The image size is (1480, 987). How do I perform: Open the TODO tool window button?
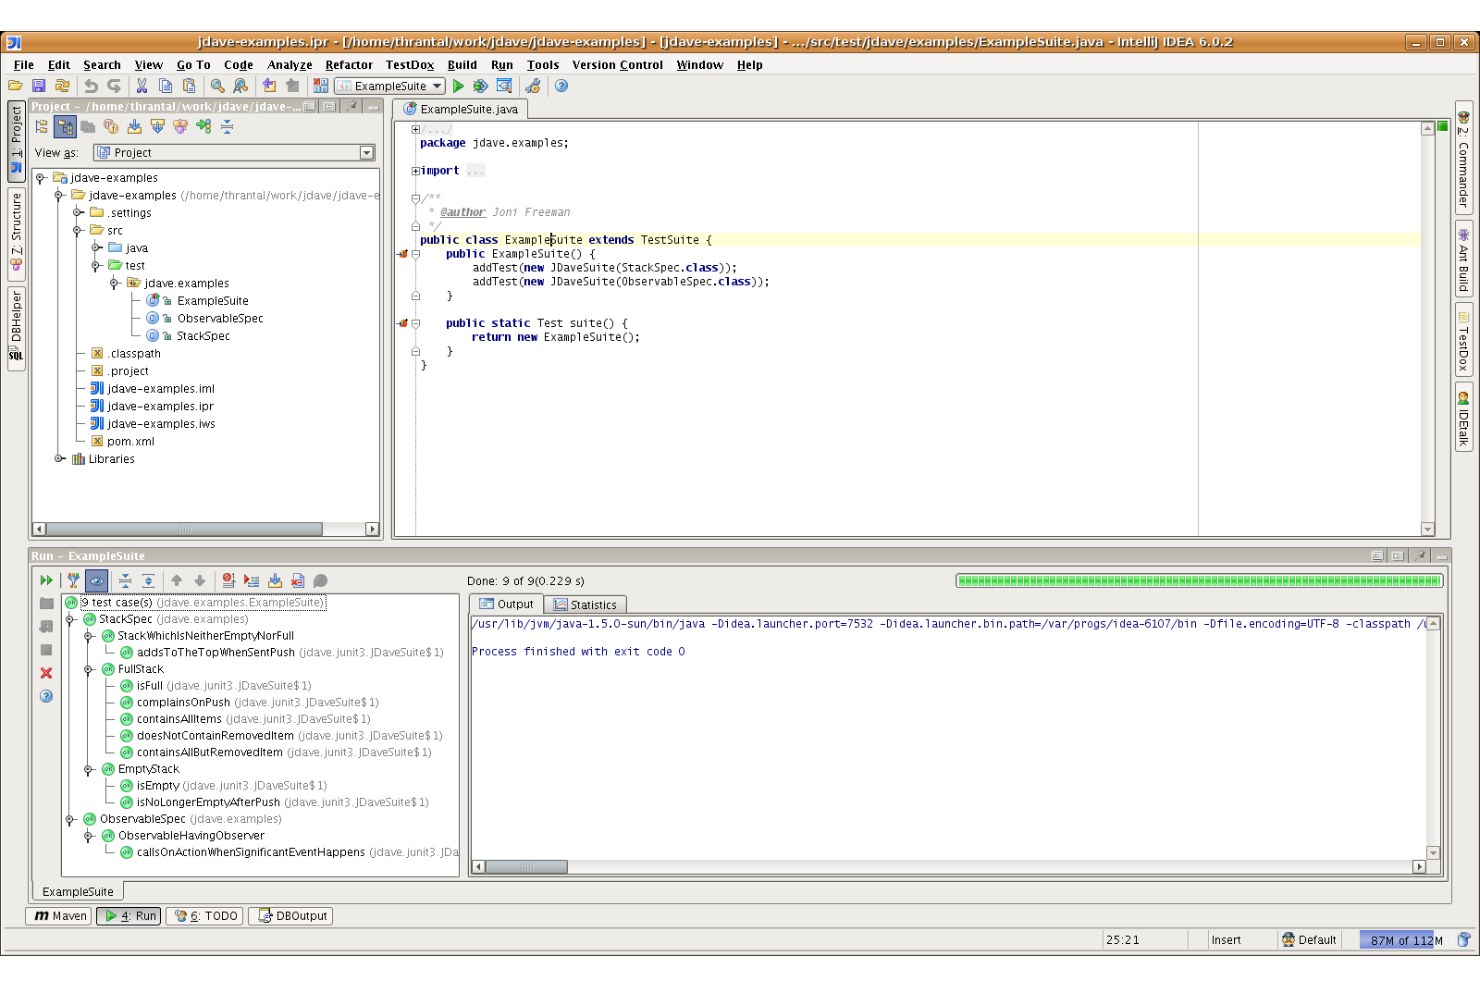pyautogui.click(x=203, y=915)
